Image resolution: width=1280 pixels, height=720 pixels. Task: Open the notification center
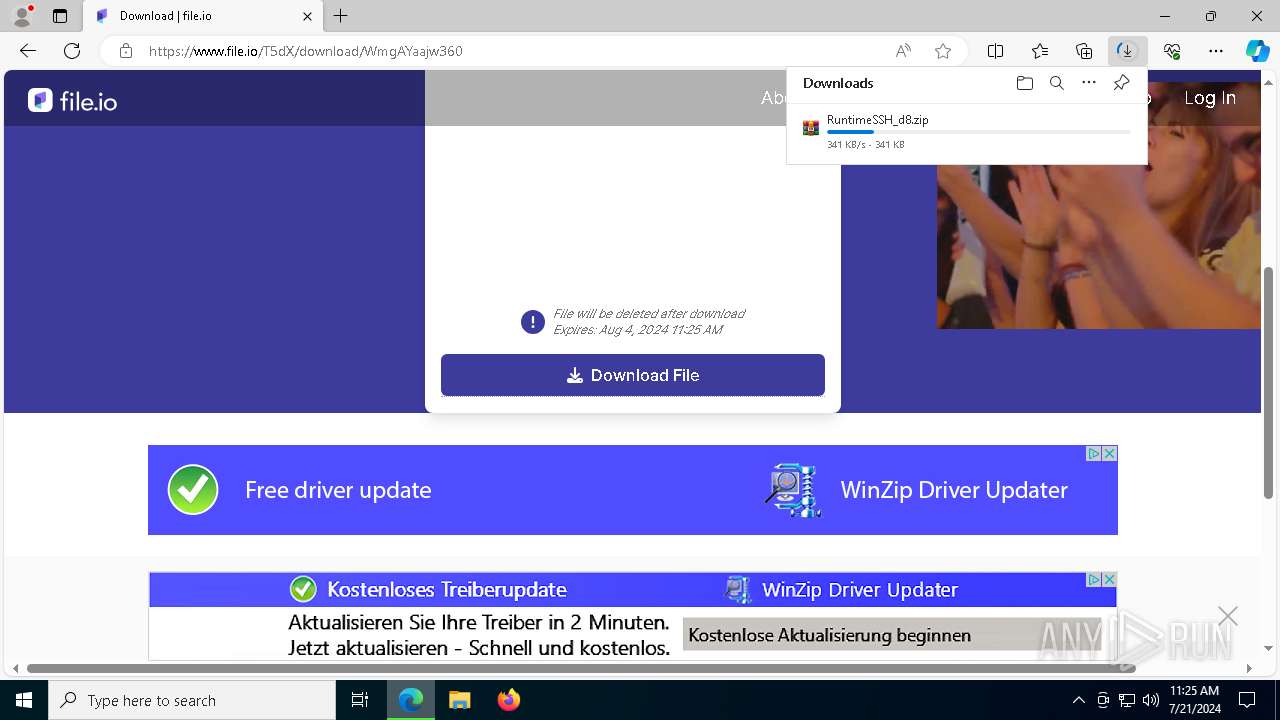click(x=1247, y=700)
